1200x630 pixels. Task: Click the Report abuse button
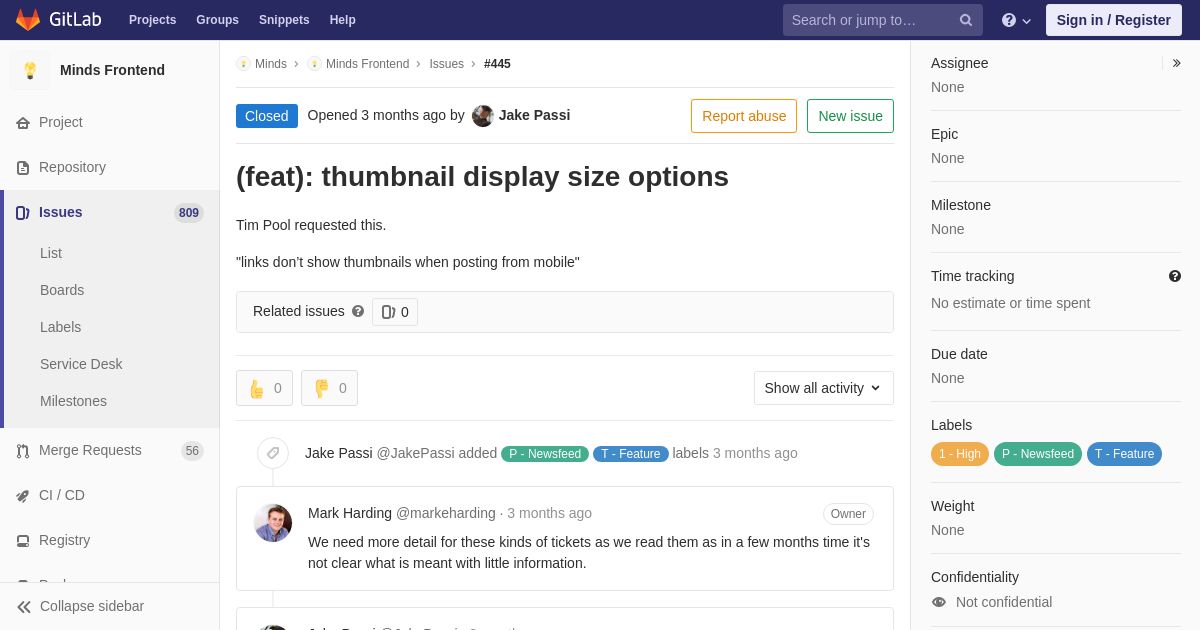744,116
